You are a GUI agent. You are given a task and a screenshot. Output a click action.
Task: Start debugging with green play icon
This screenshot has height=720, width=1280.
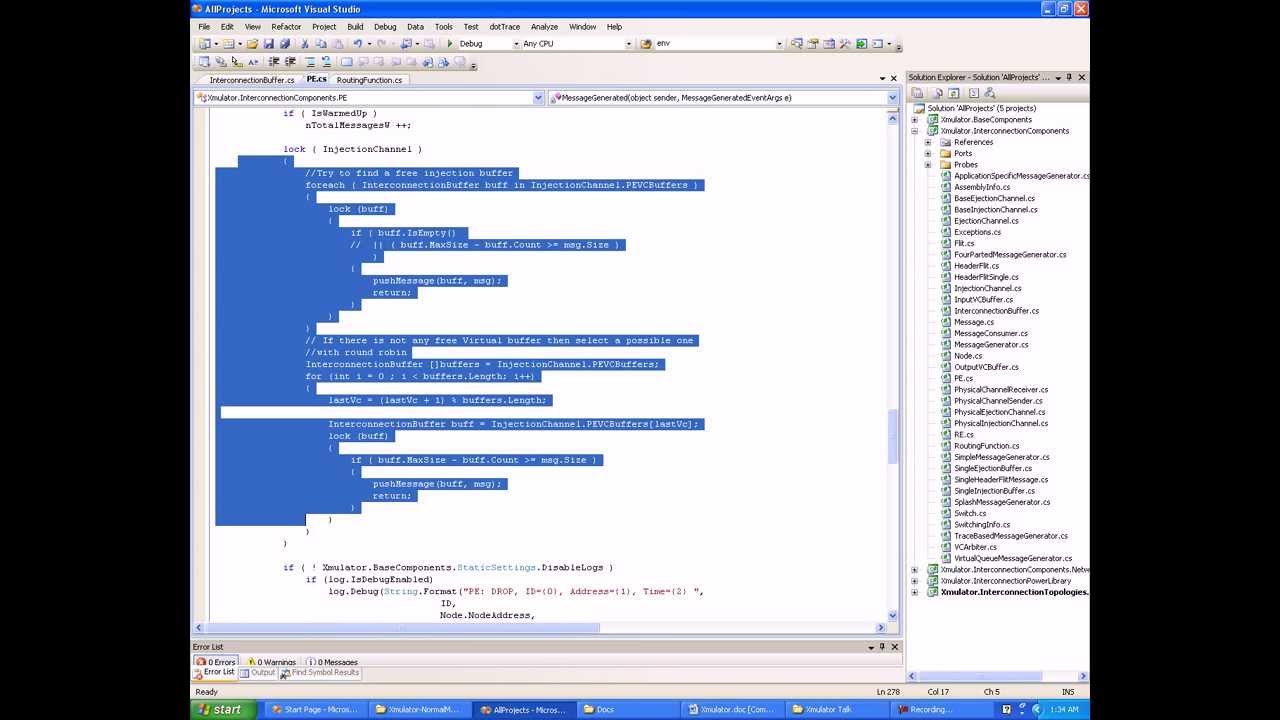[450, 44]
